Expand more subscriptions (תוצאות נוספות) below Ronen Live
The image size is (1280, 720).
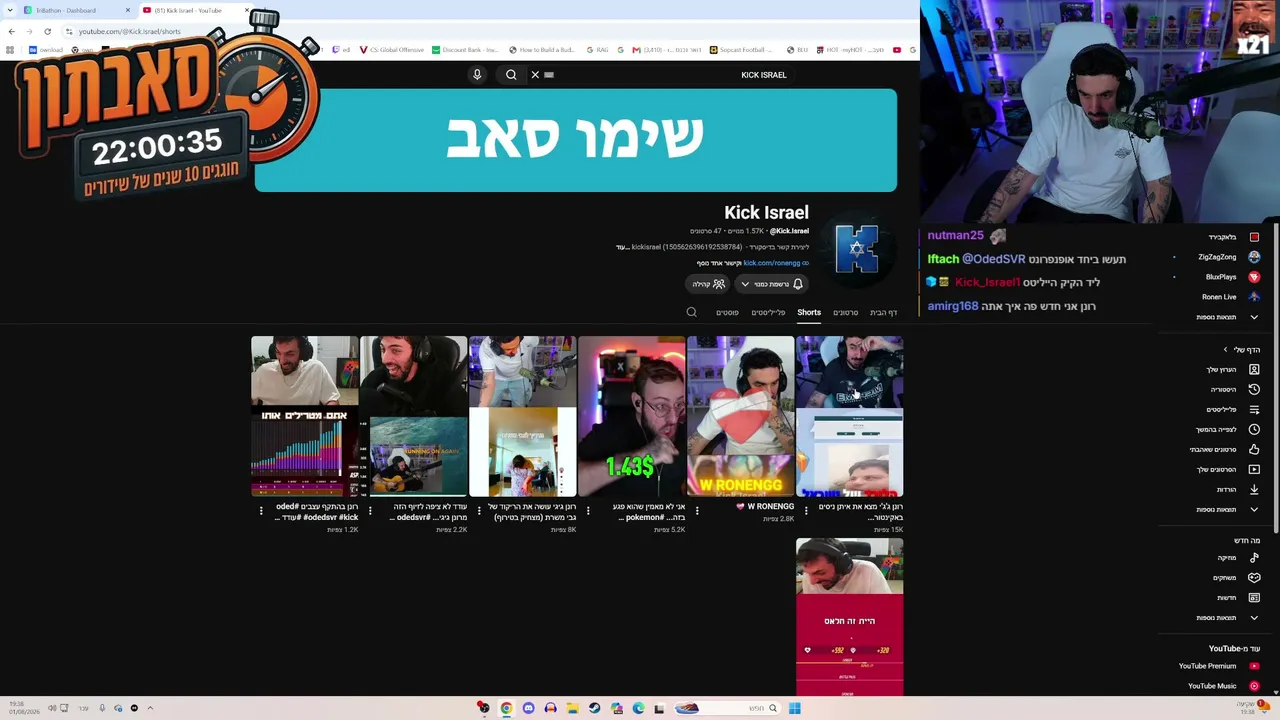pyautogui.click(x=1228, y=317)
